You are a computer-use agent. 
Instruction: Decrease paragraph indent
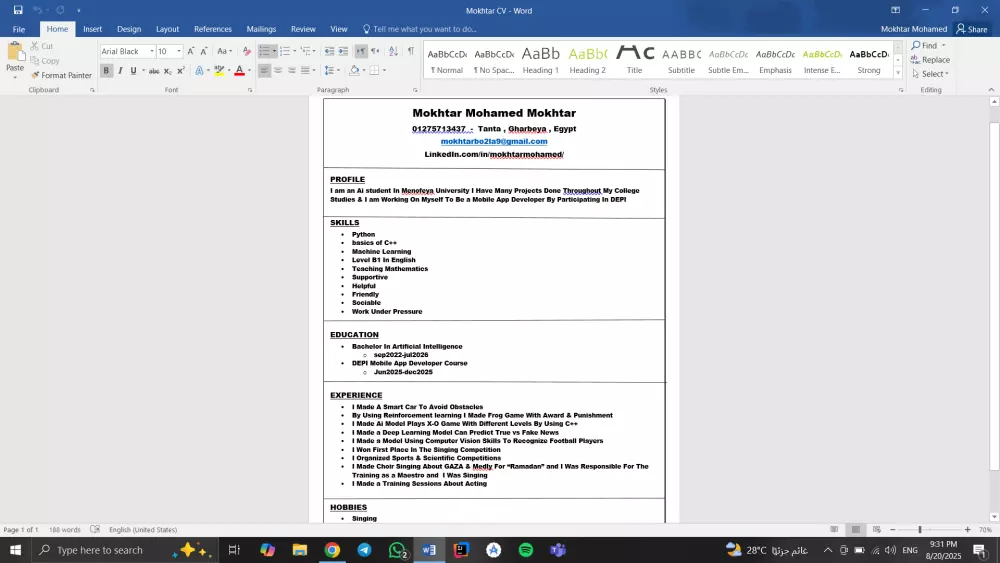[x=329, y=51]
